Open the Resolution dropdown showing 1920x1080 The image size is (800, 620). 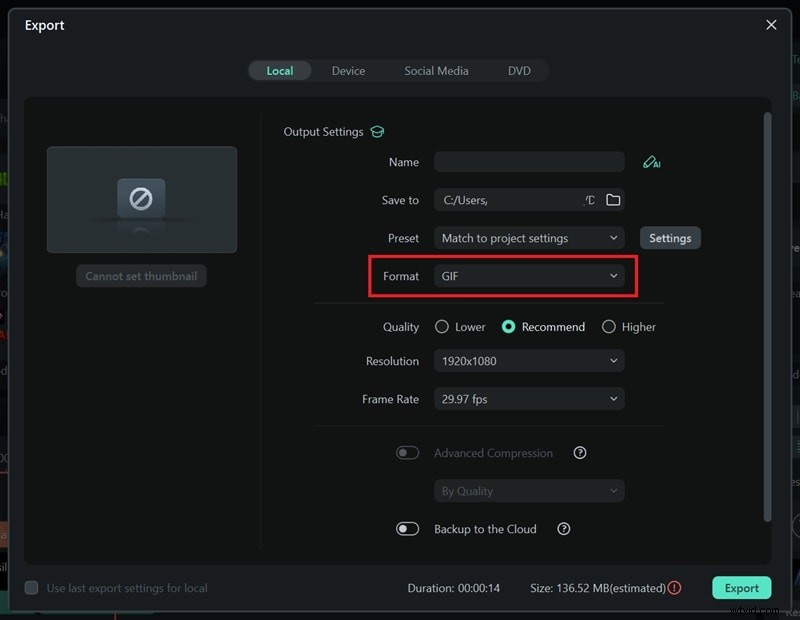(x=529, y=361)
